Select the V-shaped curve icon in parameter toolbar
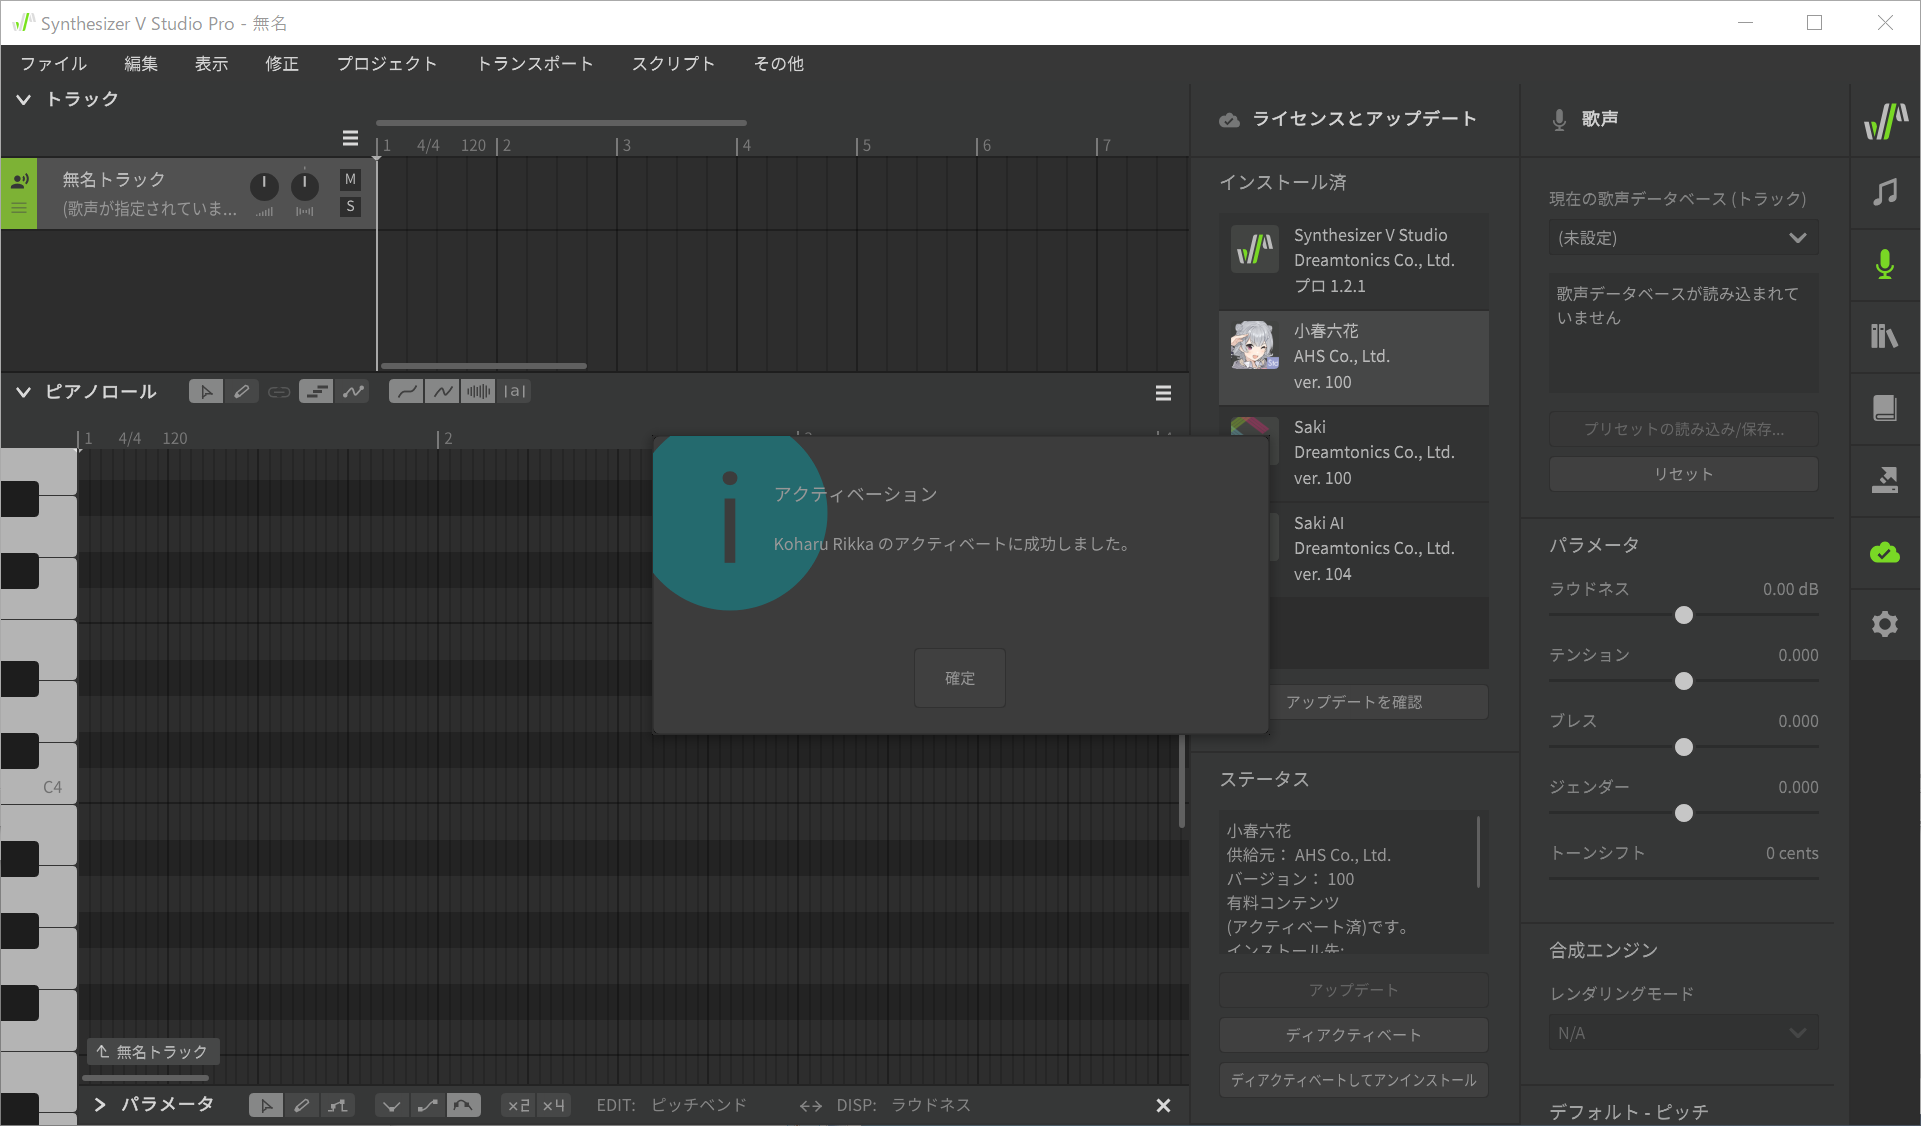The image size is (1921, 1126). pyautogui.click(x=392, y=1105)
